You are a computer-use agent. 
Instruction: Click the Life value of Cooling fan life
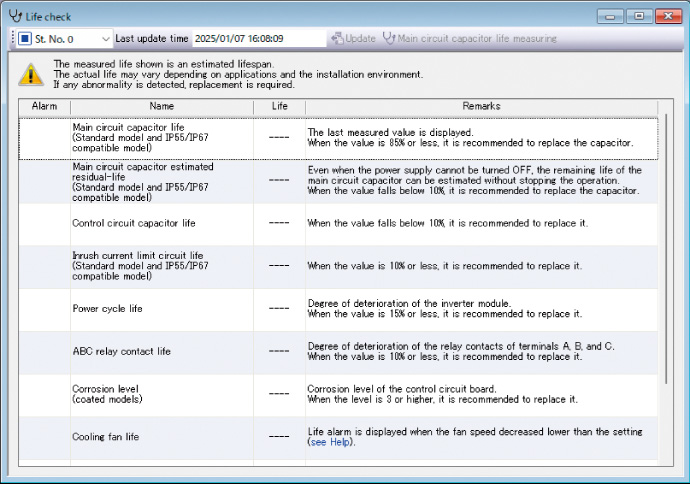[x=279, y=436]
